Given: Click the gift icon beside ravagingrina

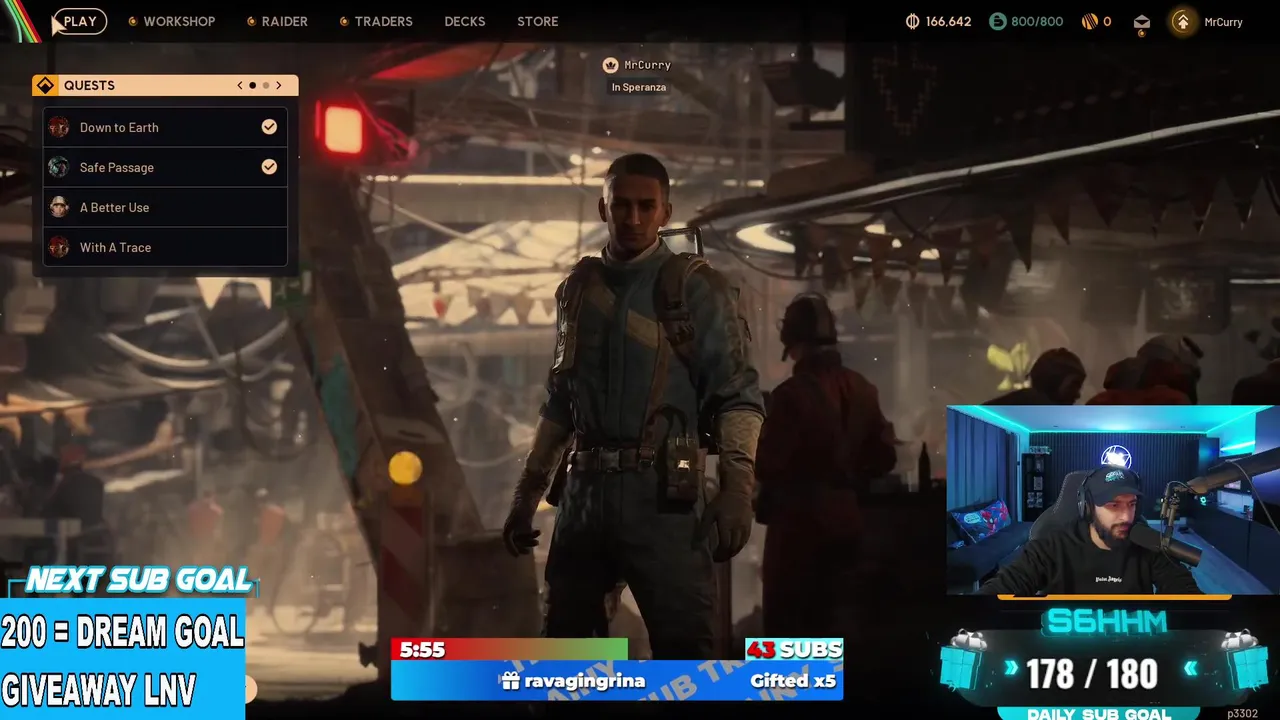Looking at the screenshot, I should tap(511, 681).
